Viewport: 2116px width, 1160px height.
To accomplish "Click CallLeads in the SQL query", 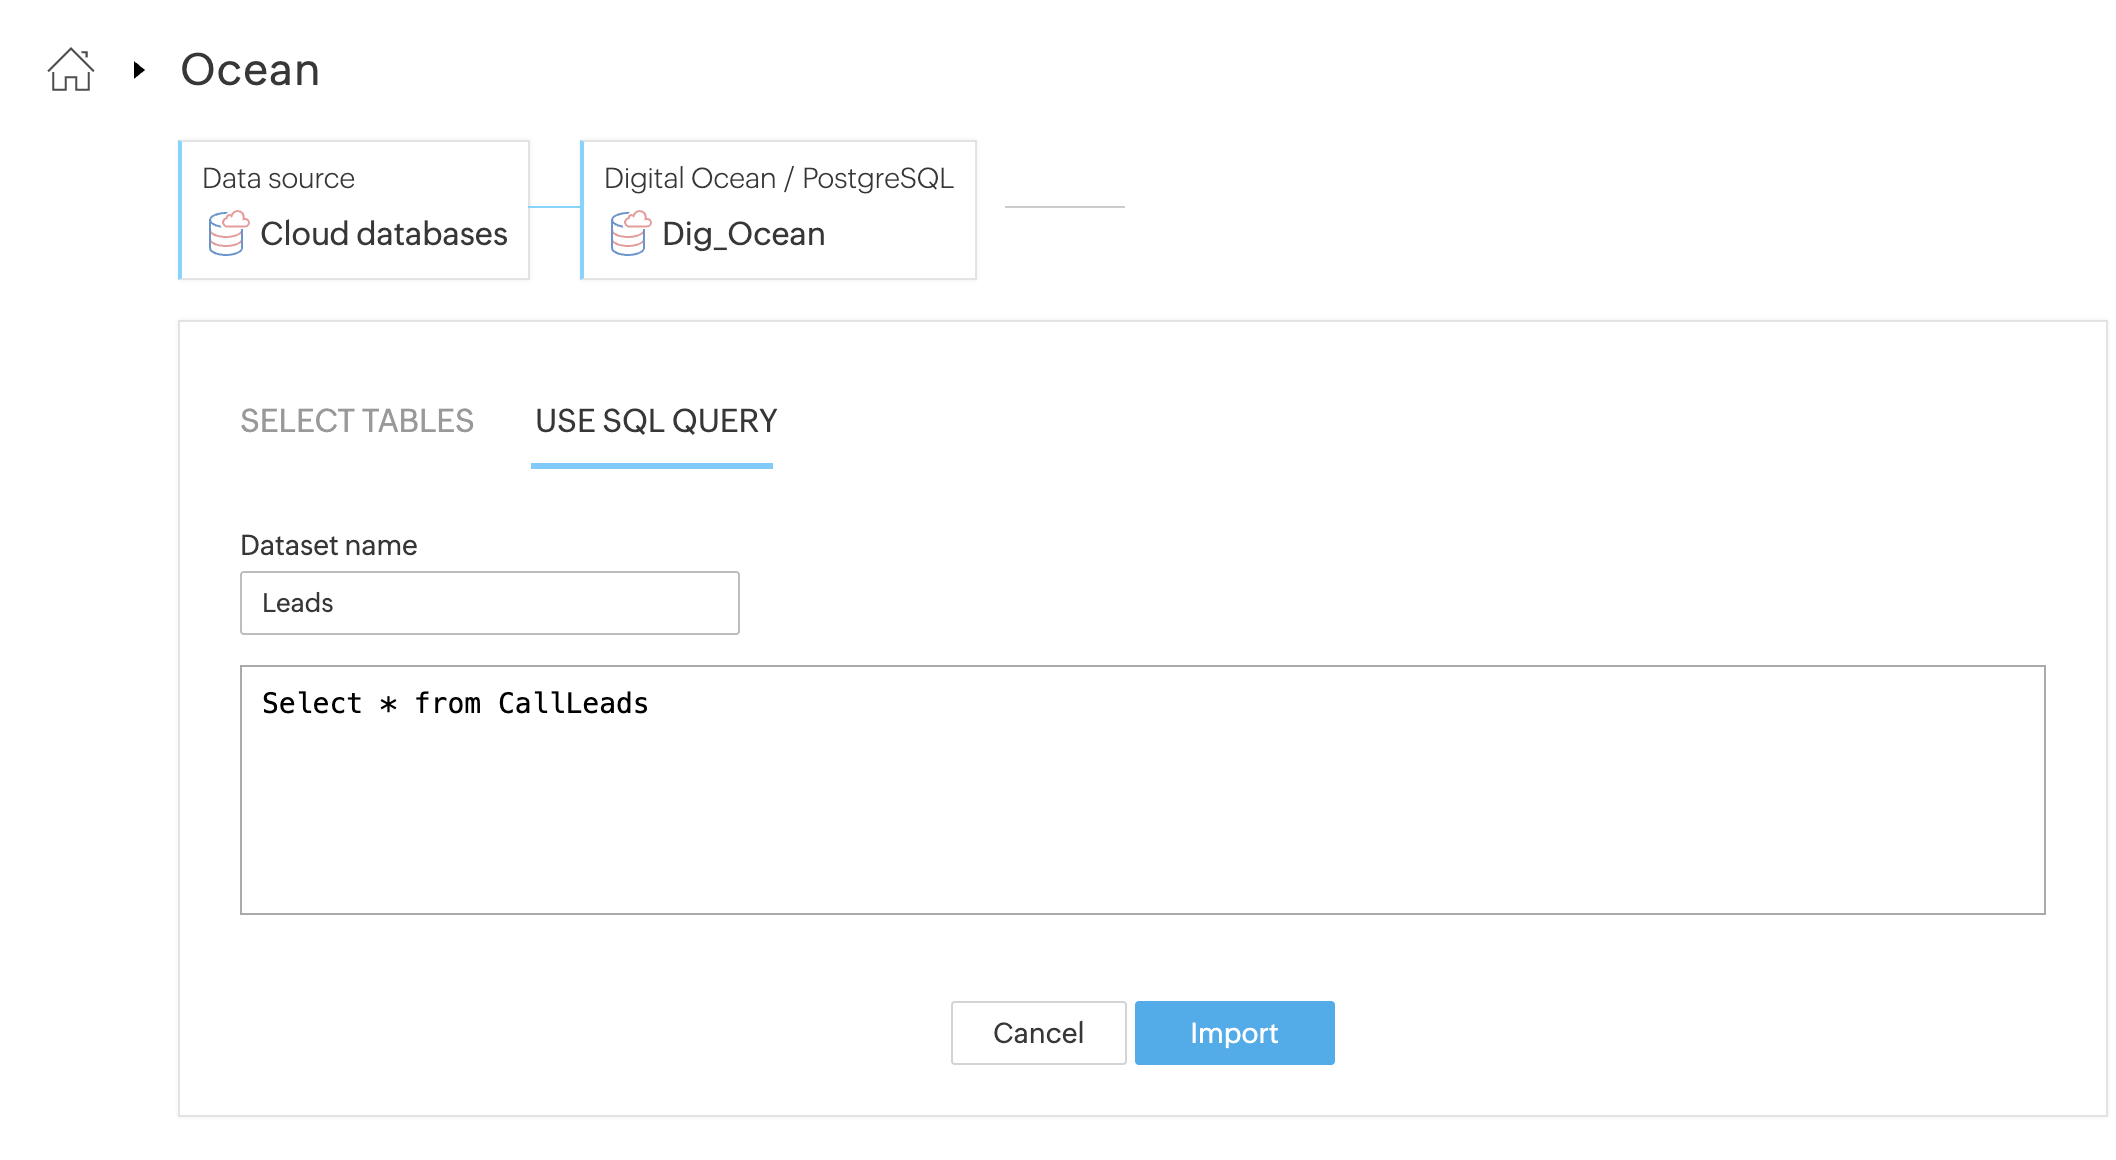I will pyautogui.click(x=573, y=703).
